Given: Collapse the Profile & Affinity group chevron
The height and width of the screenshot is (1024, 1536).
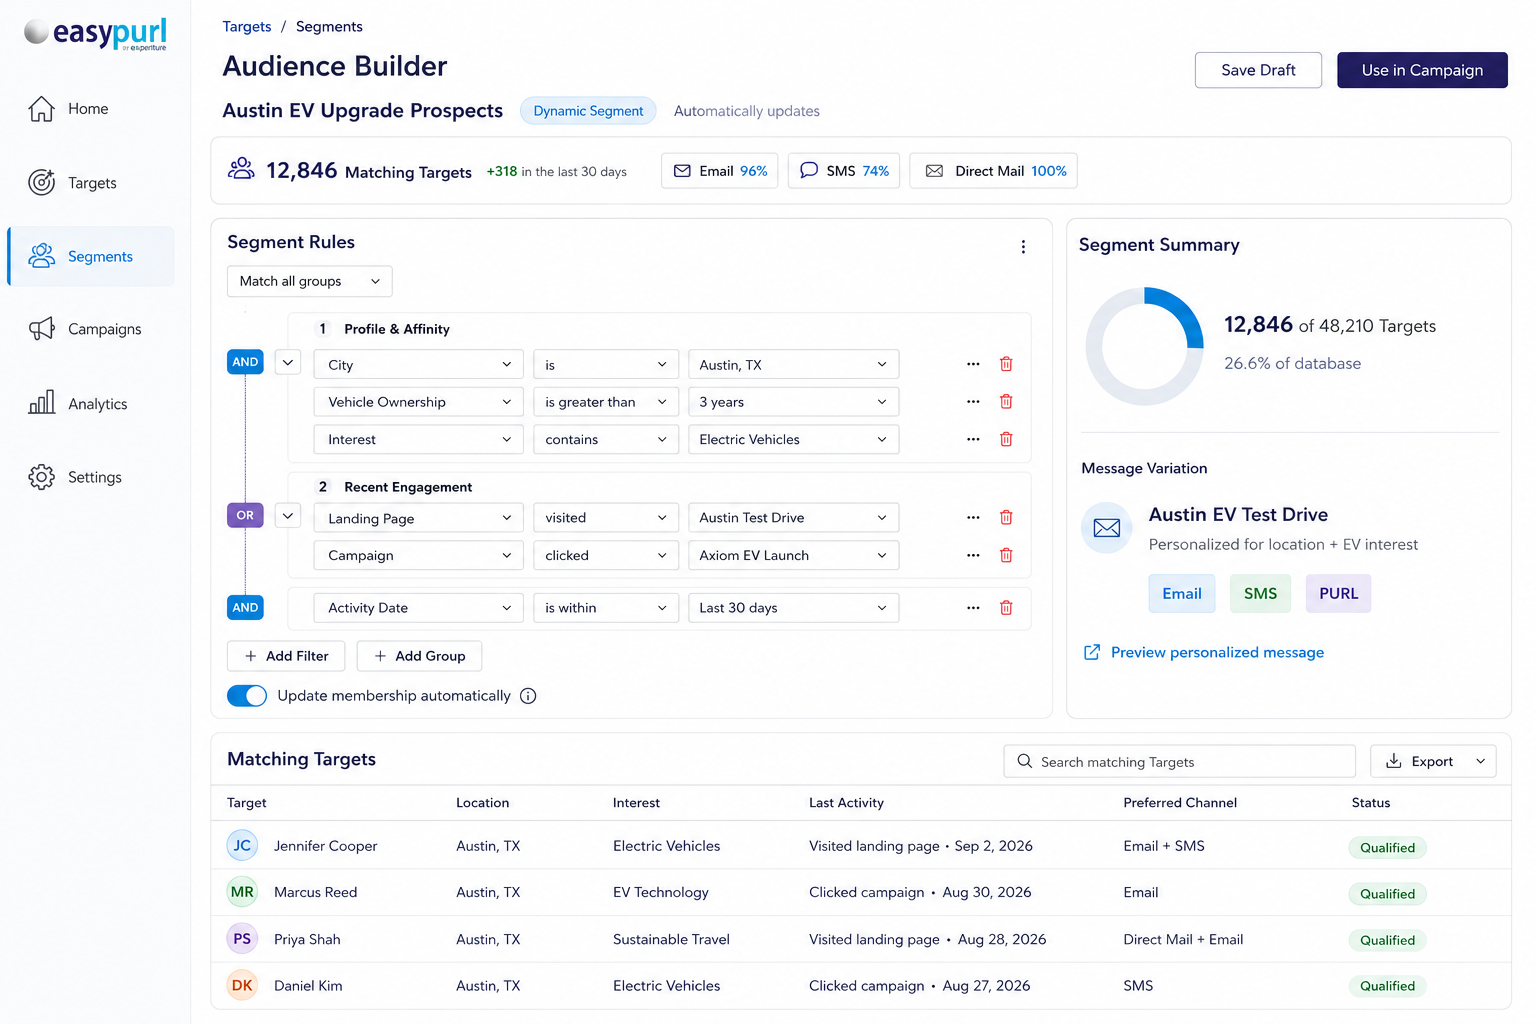Looking at the screenshot, I should point(288,362).
